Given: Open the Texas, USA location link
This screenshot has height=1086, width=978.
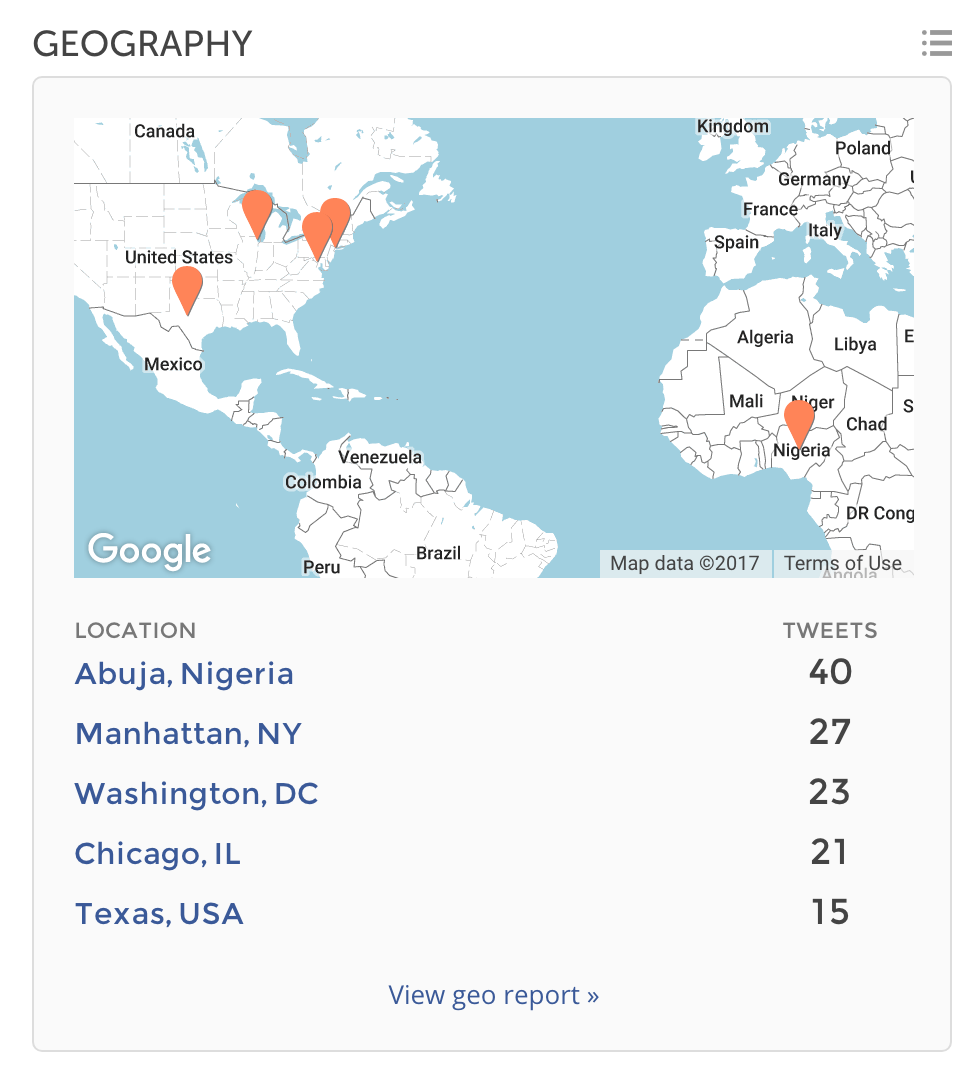Looking at the screenshot, I should 159,913.
